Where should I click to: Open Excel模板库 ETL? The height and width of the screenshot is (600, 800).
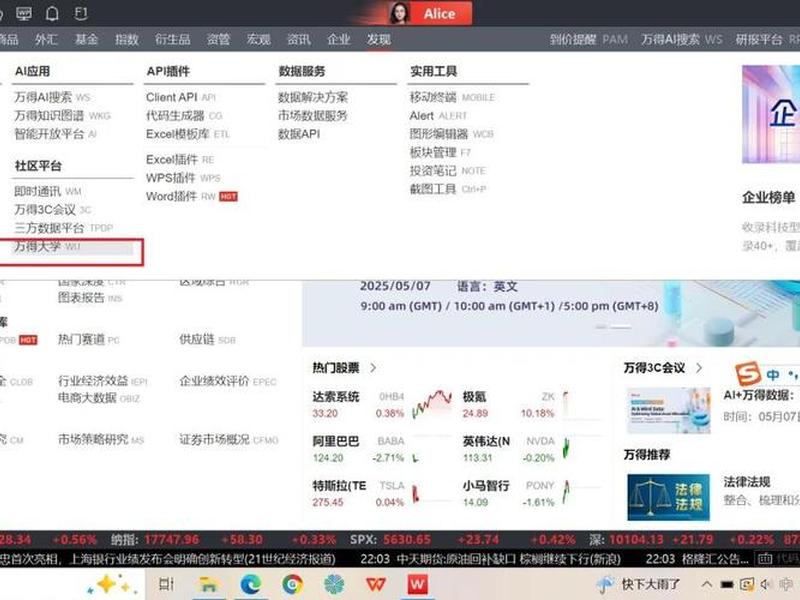coord(188,134)
